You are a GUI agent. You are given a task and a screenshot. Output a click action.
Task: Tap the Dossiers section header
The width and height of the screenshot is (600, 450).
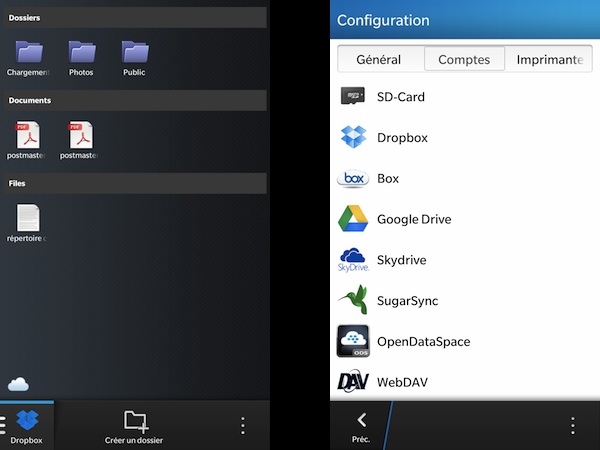click(135, 18)
